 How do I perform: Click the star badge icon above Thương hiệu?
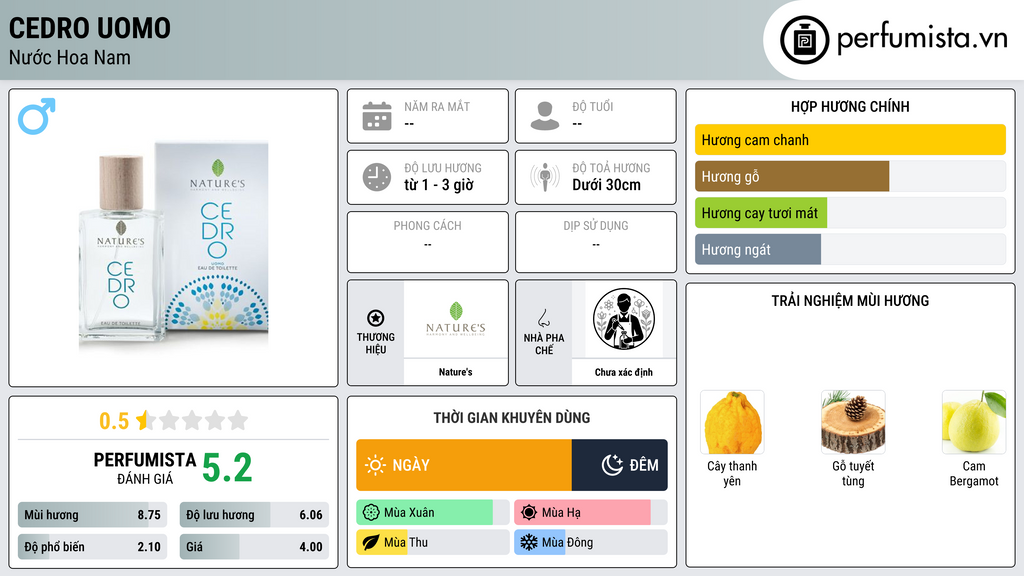(x=376, y=318)
